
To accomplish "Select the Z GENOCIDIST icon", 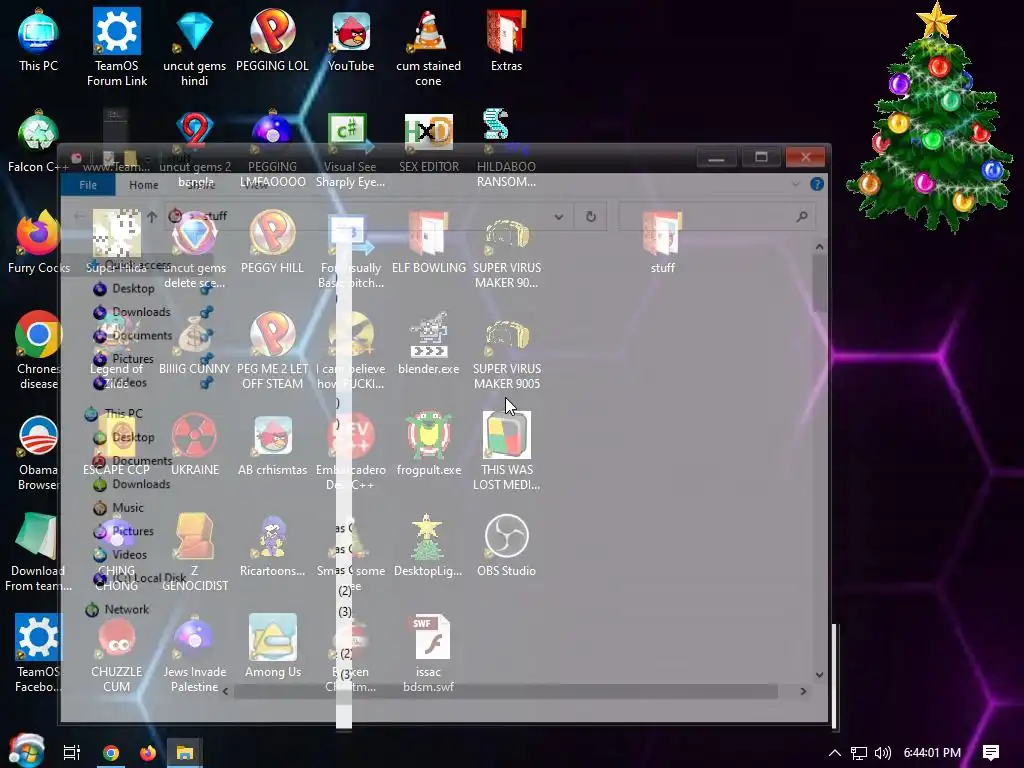I will 194,536.
